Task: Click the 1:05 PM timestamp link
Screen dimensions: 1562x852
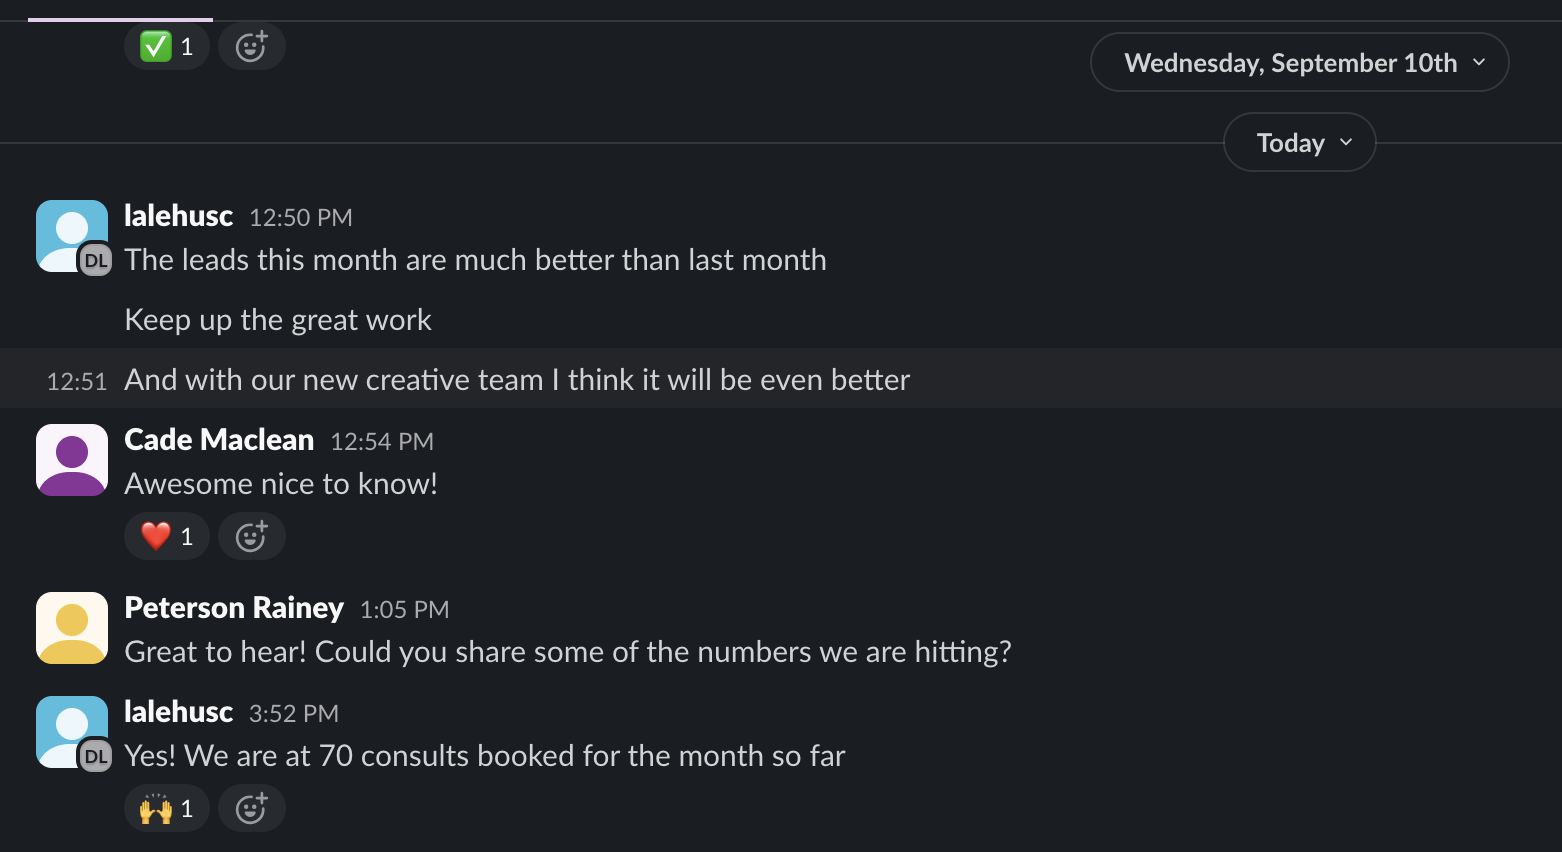Action: [404, 609]
